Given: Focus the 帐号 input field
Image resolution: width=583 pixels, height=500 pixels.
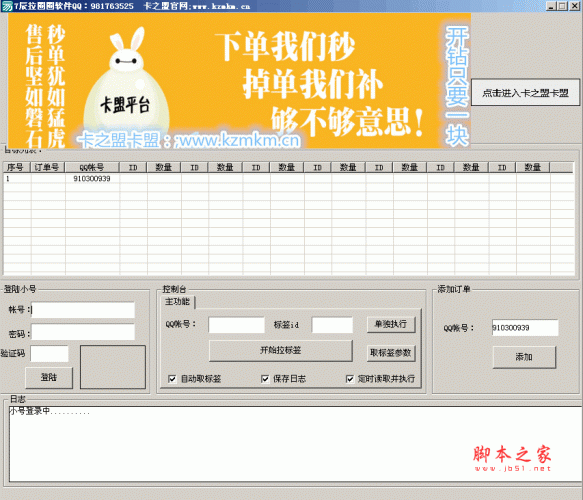Looking at the screenshot, I should [83, 310].
